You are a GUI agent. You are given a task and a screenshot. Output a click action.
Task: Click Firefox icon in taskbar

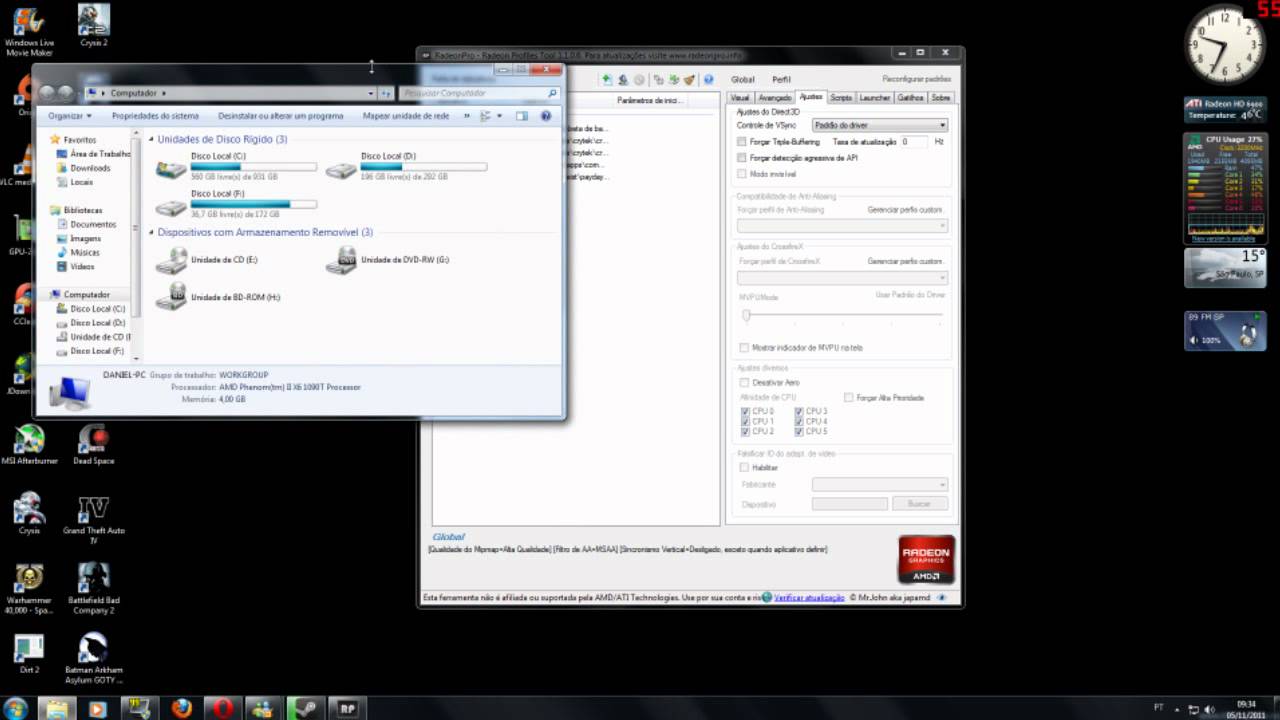pos(182,708)
